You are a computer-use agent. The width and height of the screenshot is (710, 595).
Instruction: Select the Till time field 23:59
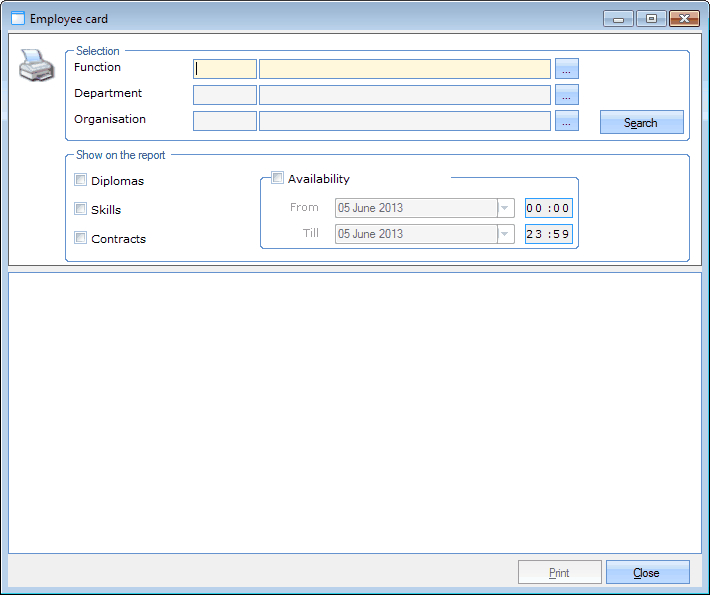pyautogui.click(x=548, y=234)
